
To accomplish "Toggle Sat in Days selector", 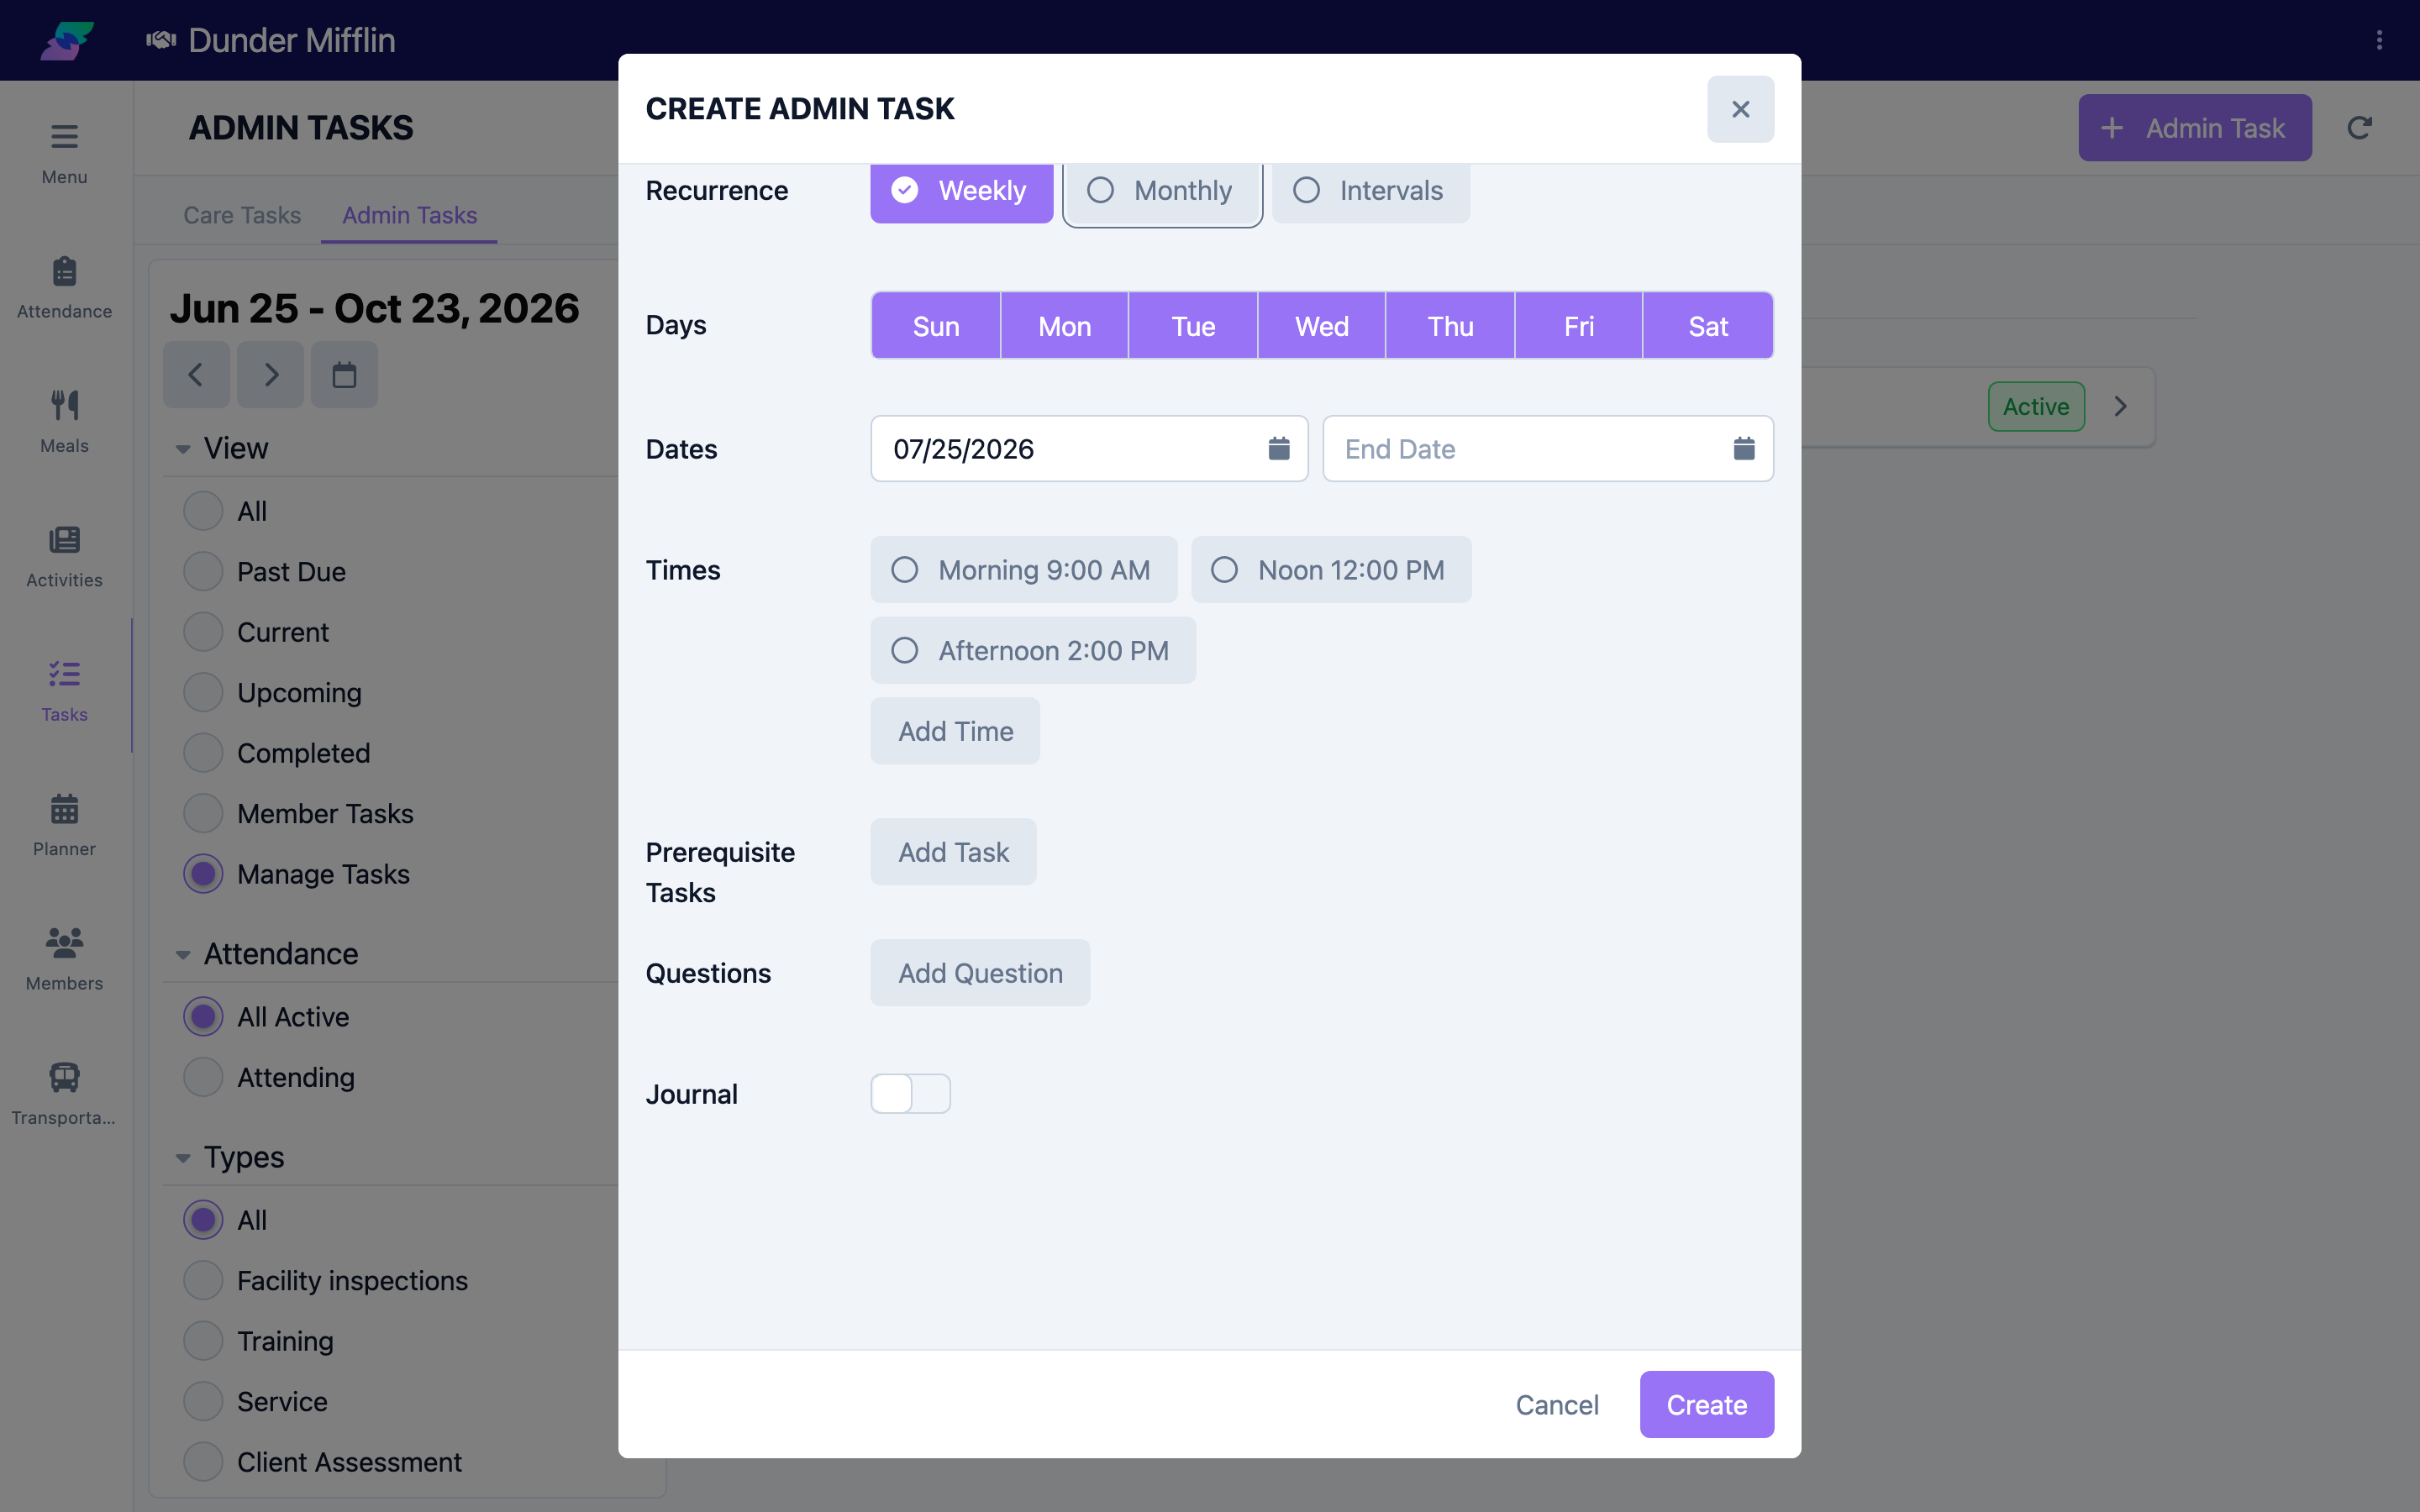I will (x=1708, y=326).
